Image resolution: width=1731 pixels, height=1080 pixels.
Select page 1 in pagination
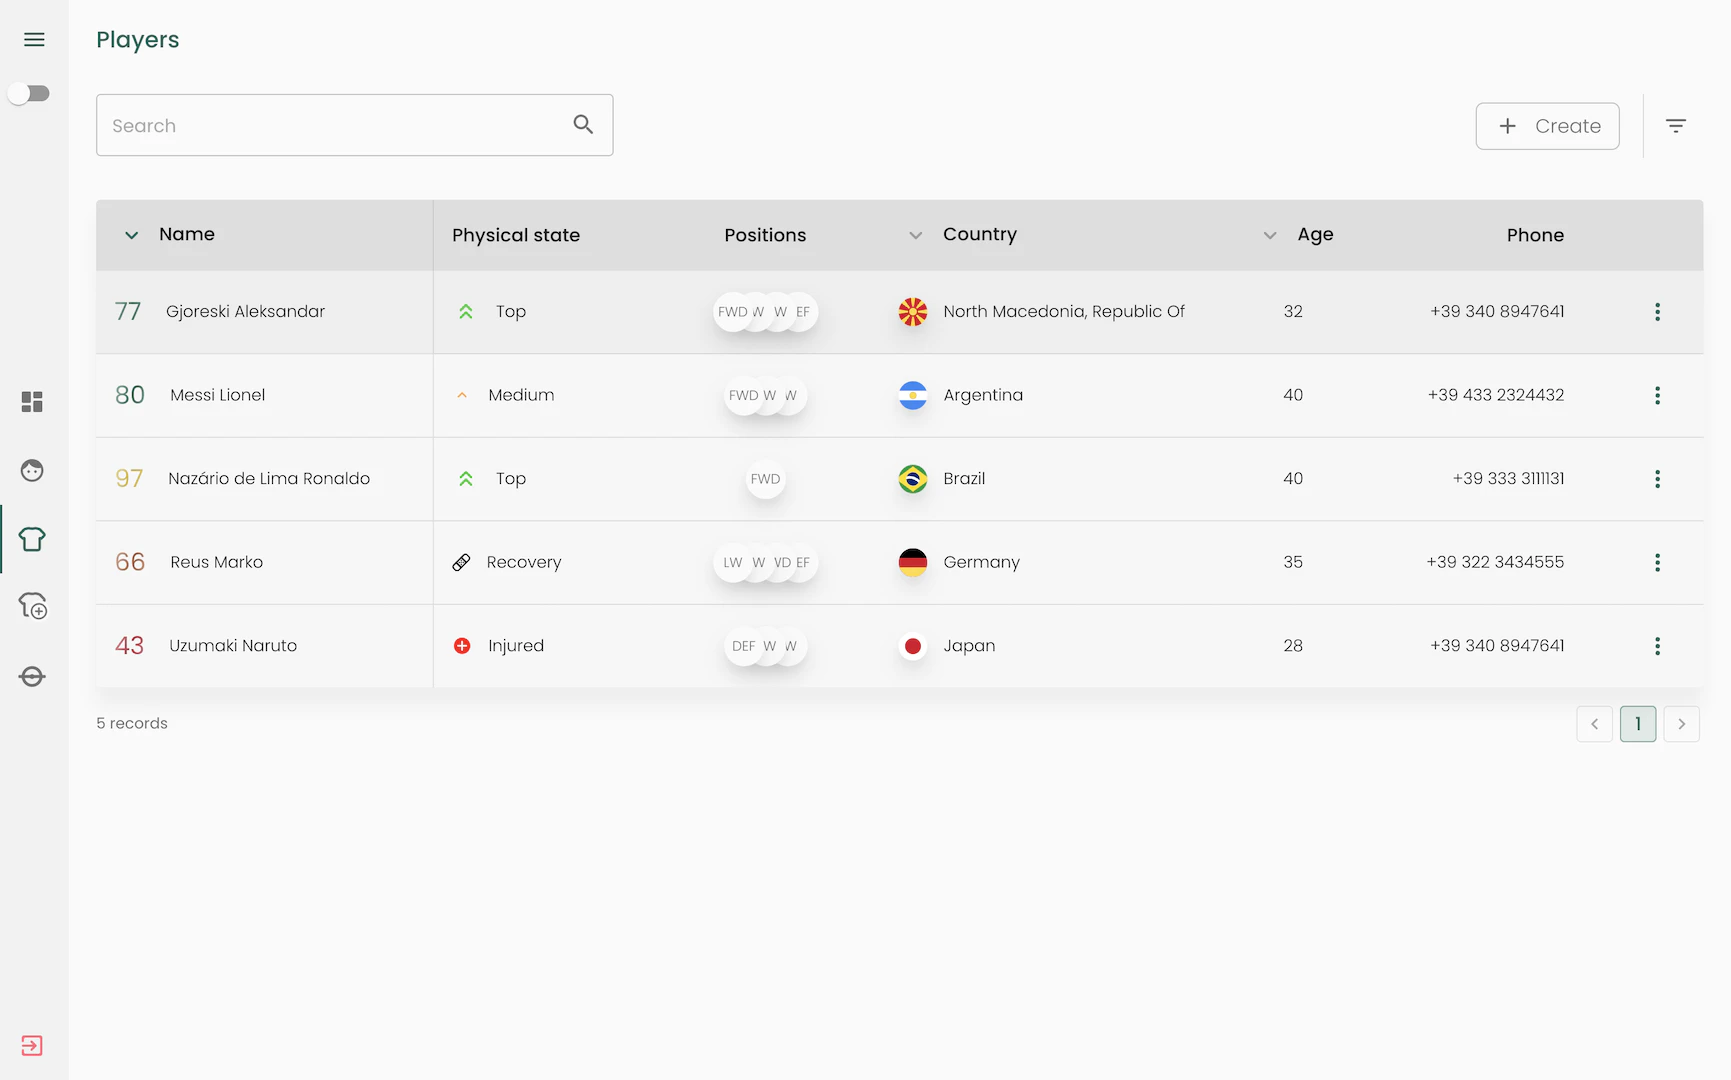pos(1637,724)
